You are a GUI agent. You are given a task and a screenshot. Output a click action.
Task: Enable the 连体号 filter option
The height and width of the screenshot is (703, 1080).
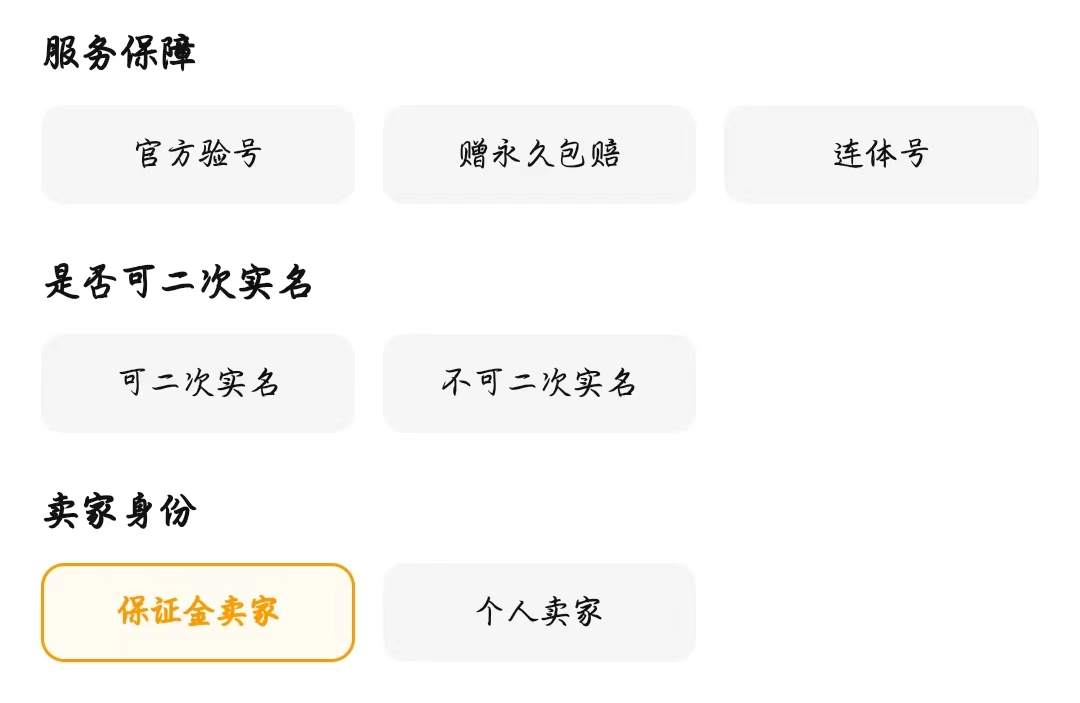point(881,154)
